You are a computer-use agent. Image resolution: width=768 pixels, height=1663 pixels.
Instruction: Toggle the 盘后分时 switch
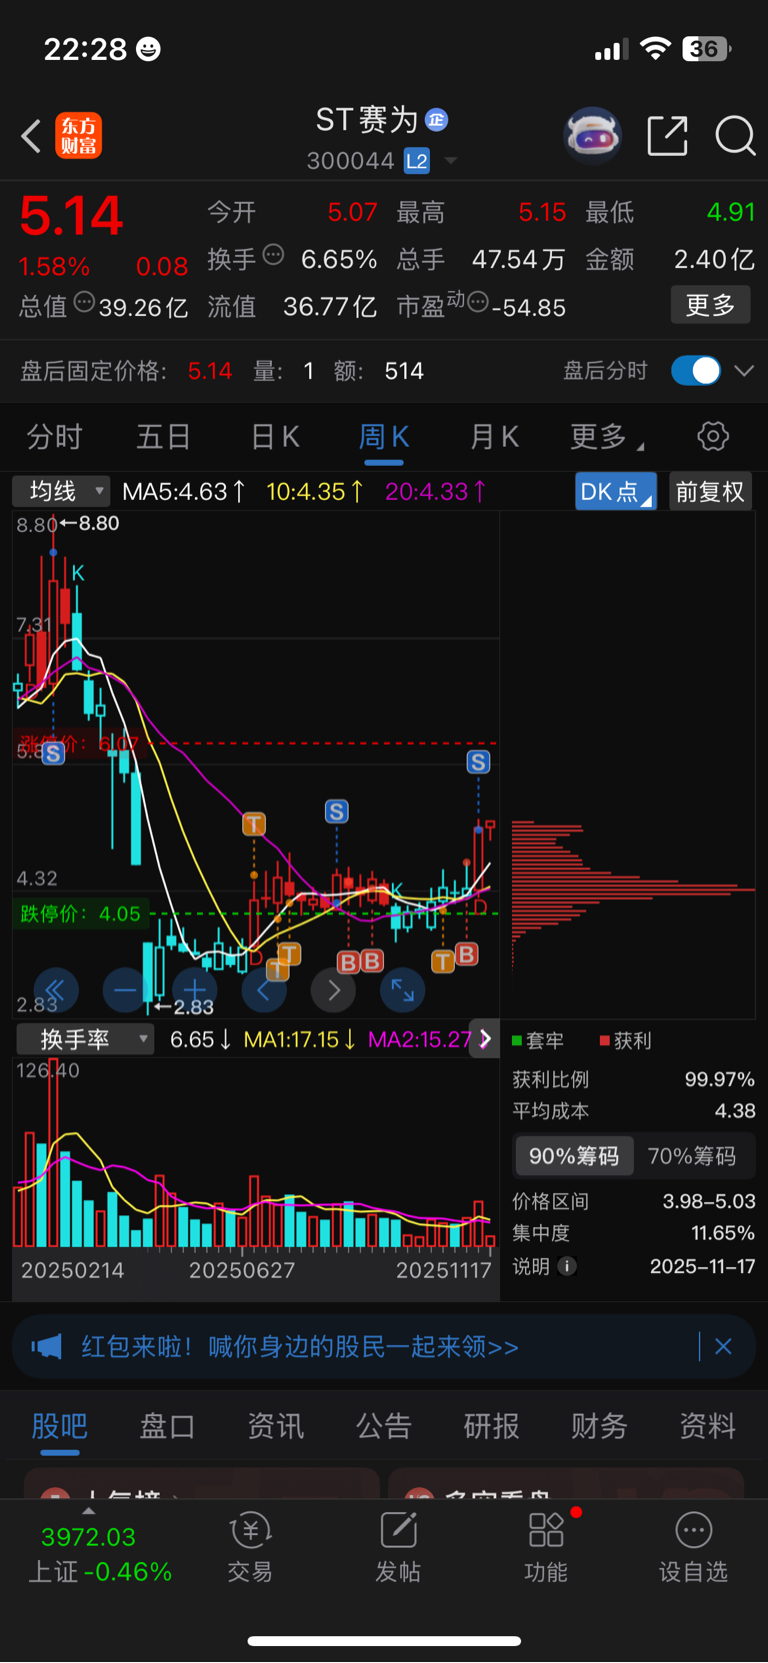coord(695,371)
